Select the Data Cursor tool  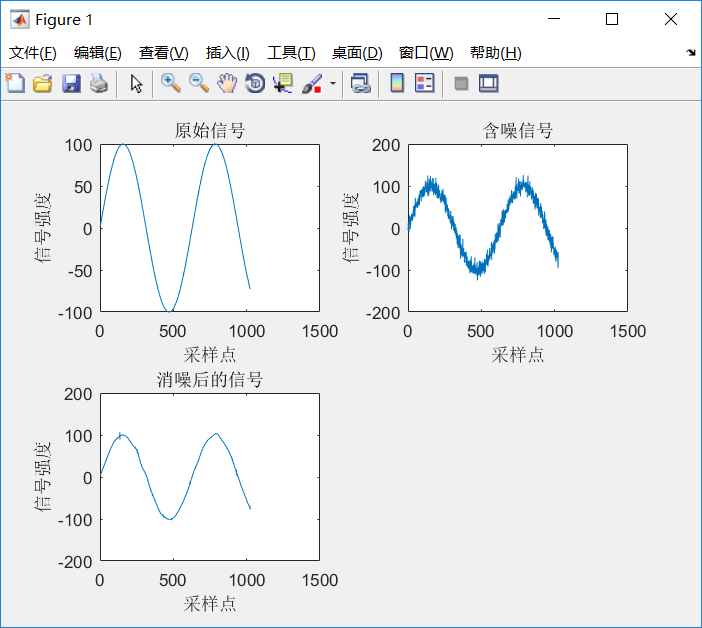coord(283,84)
